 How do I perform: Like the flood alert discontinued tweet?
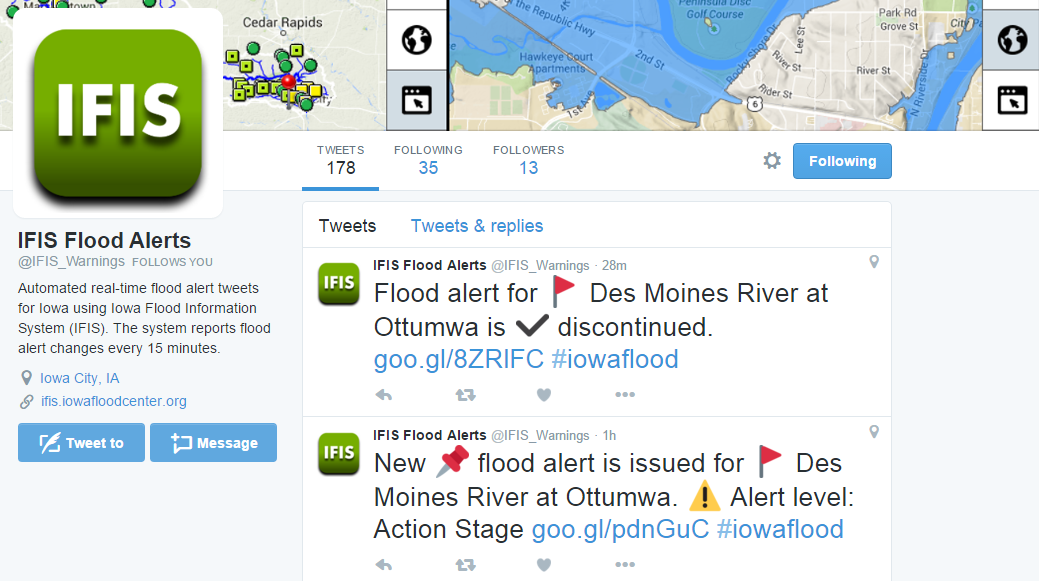coord(543,395)
